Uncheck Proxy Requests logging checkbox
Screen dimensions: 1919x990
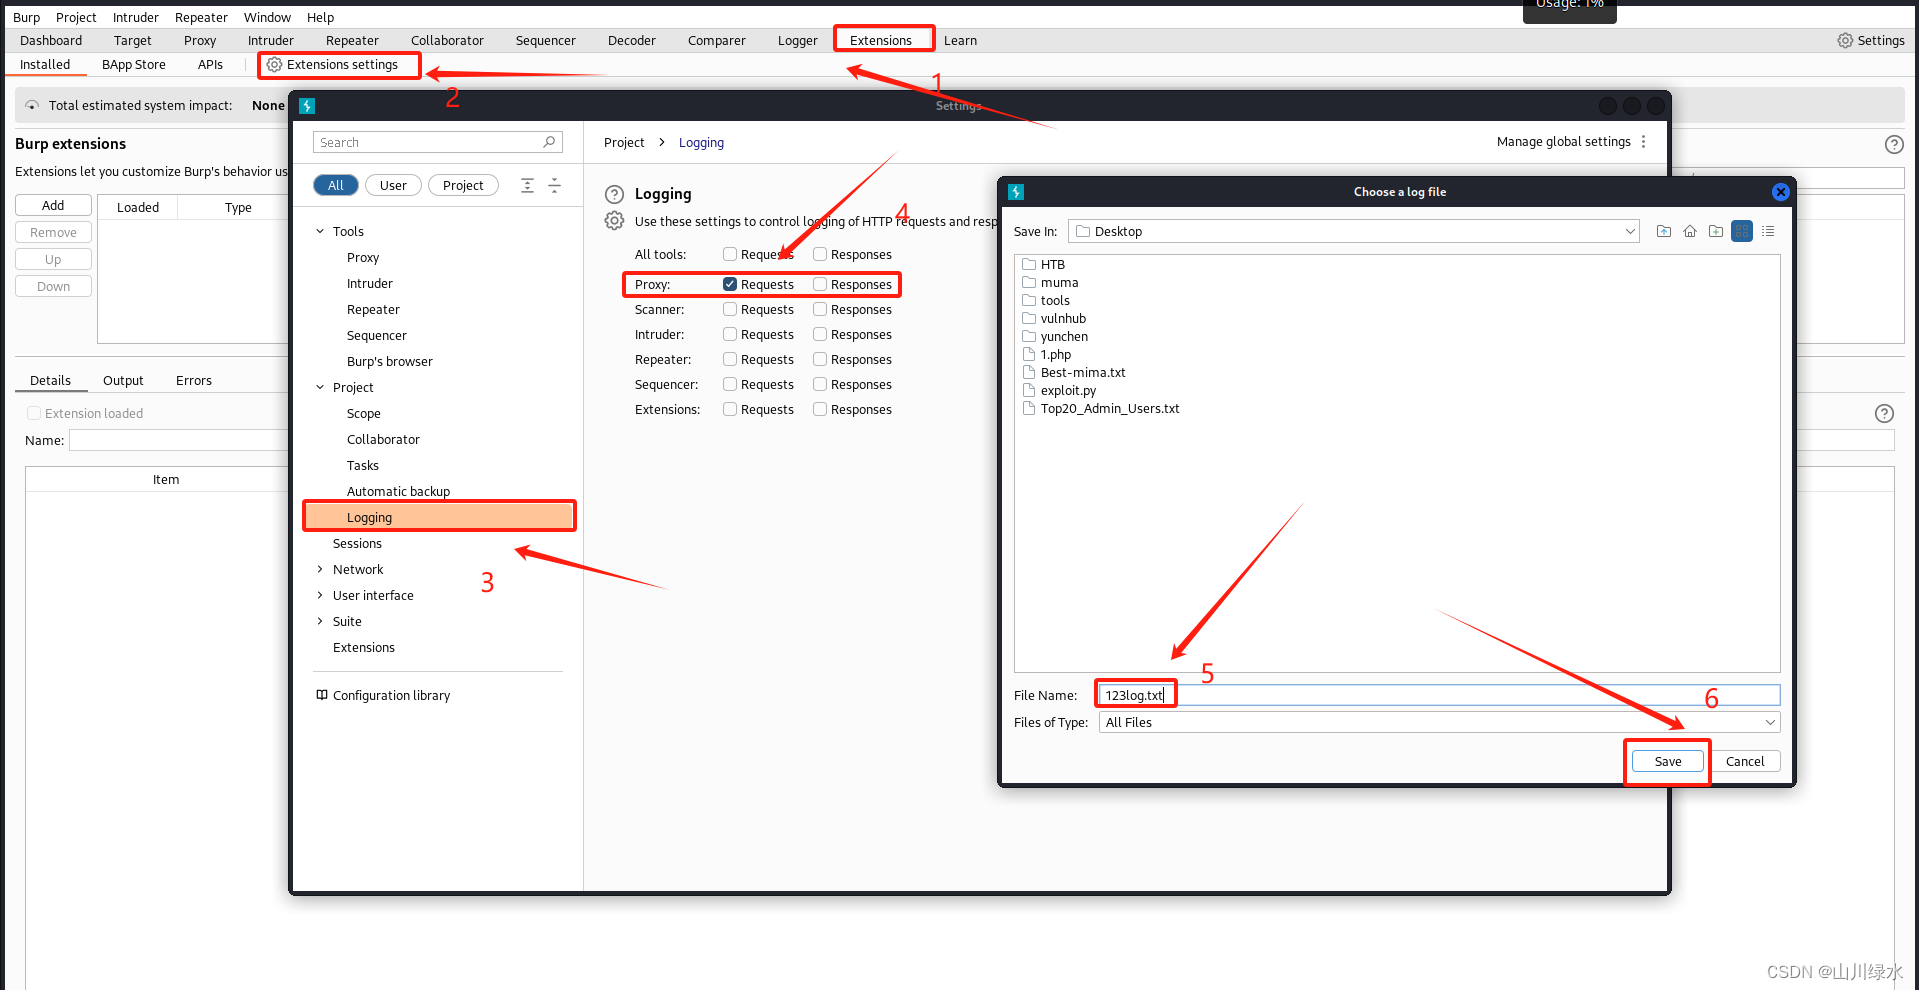coord(730,284)
